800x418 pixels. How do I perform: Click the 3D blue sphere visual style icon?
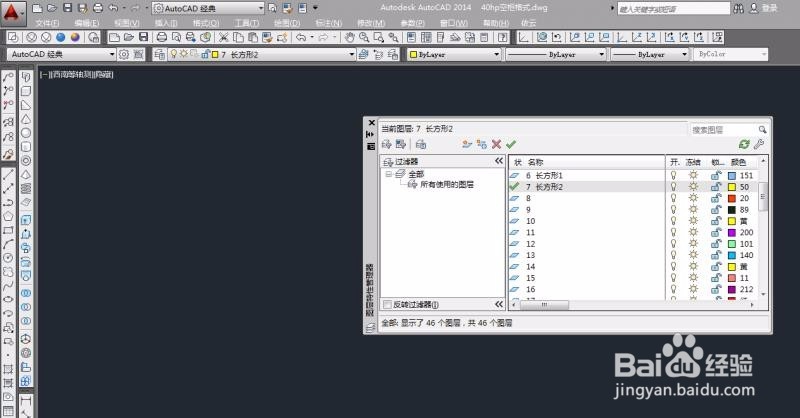coord(61,37)
